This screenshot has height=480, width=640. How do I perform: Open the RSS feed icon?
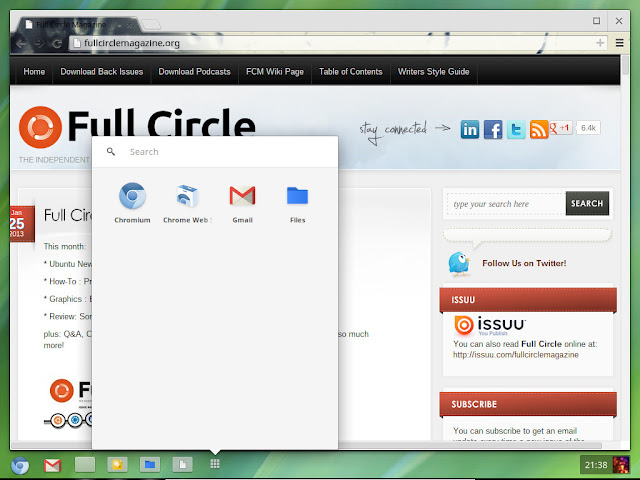tap(539, 130)
